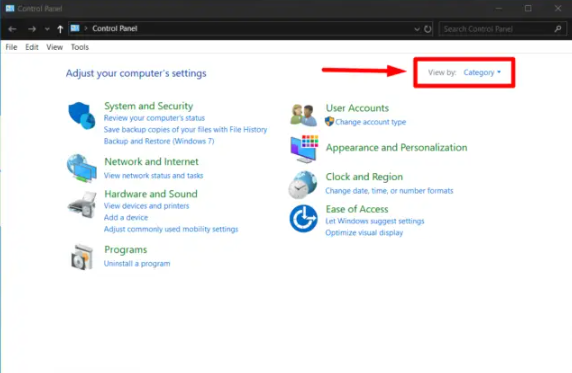This screenshot has height=373, width=572.
Task: Open the Programs category
Action: [125, 250]
